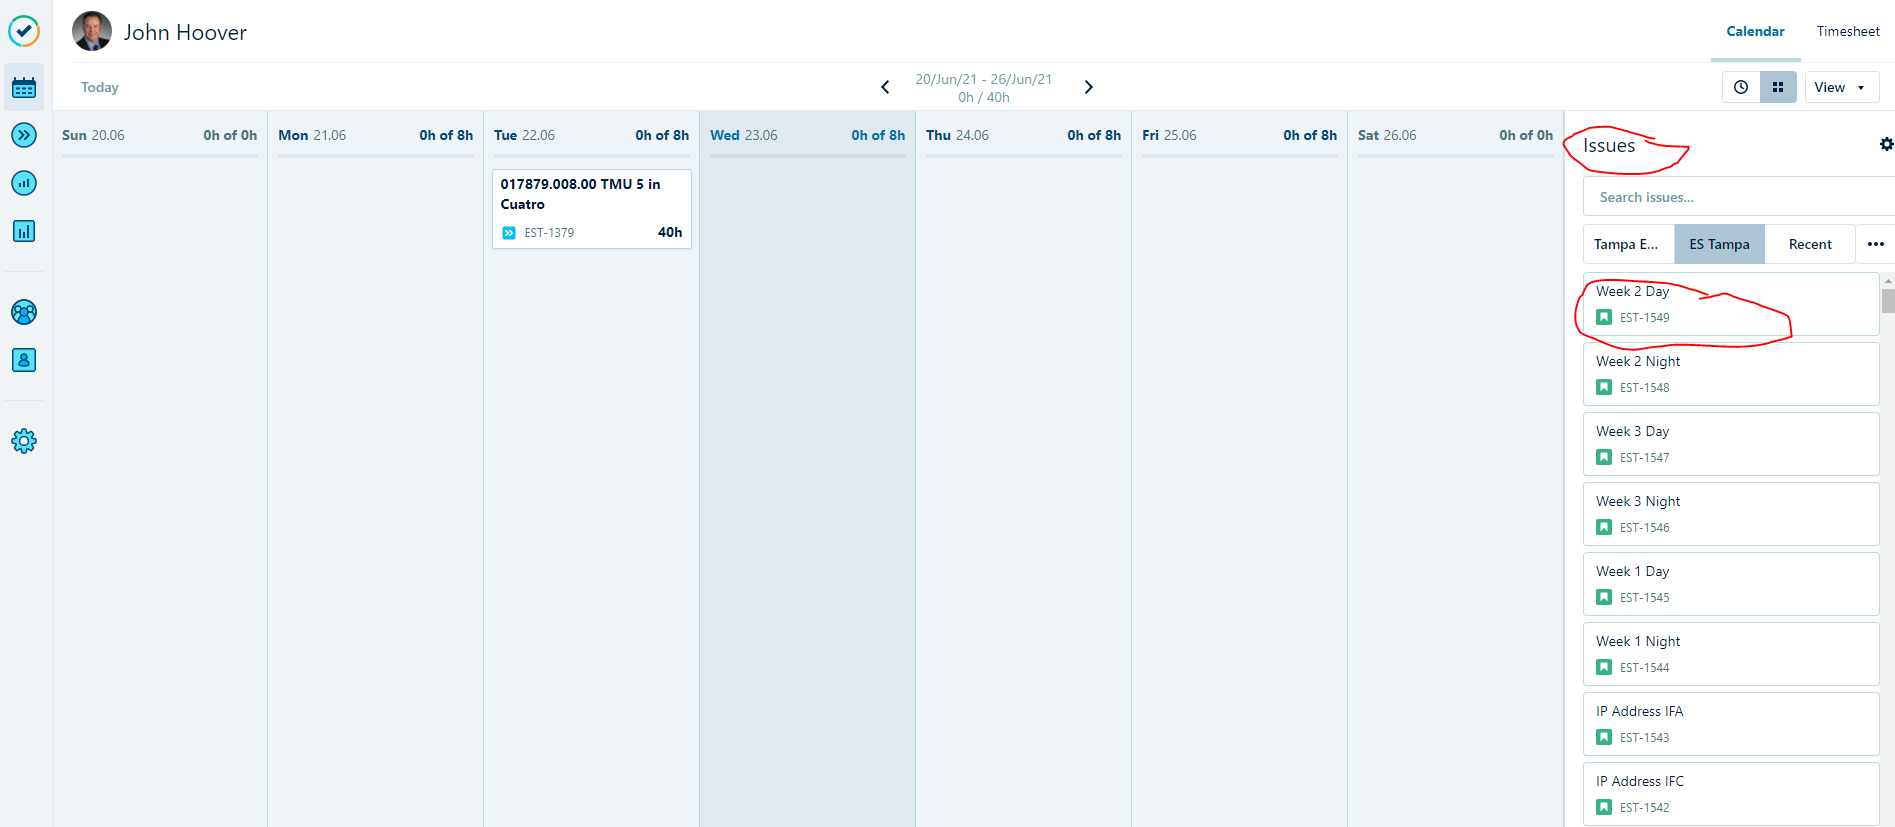
Task: Select the Recent issues tab
Action: [x=1810, y=244]
